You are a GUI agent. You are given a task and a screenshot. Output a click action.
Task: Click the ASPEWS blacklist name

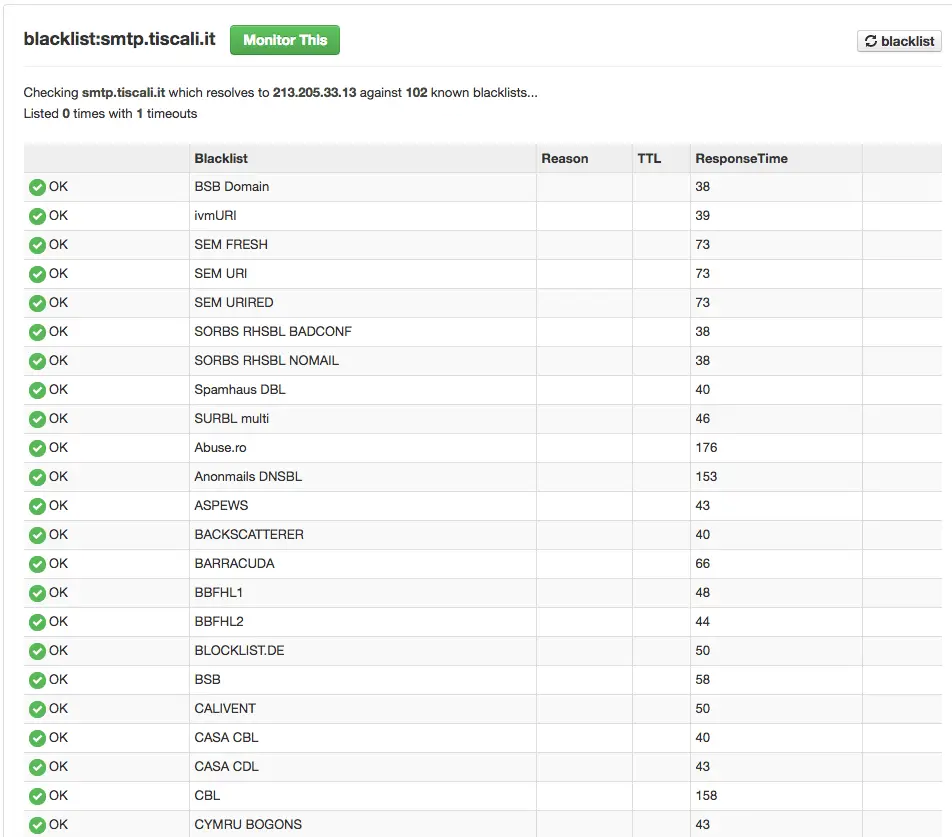click(221, 506)
